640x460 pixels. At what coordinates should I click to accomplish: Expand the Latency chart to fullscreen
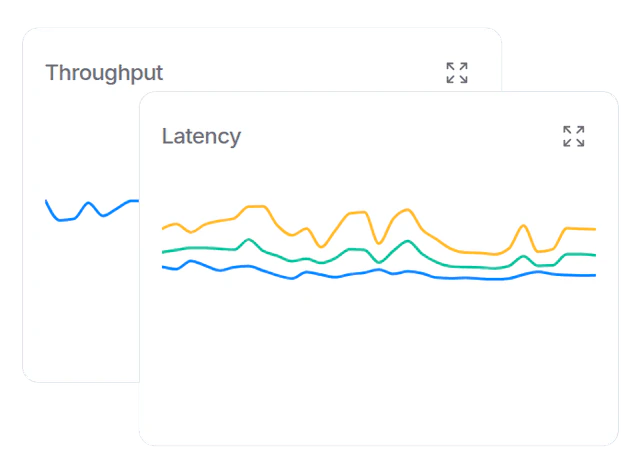(573, 136)
